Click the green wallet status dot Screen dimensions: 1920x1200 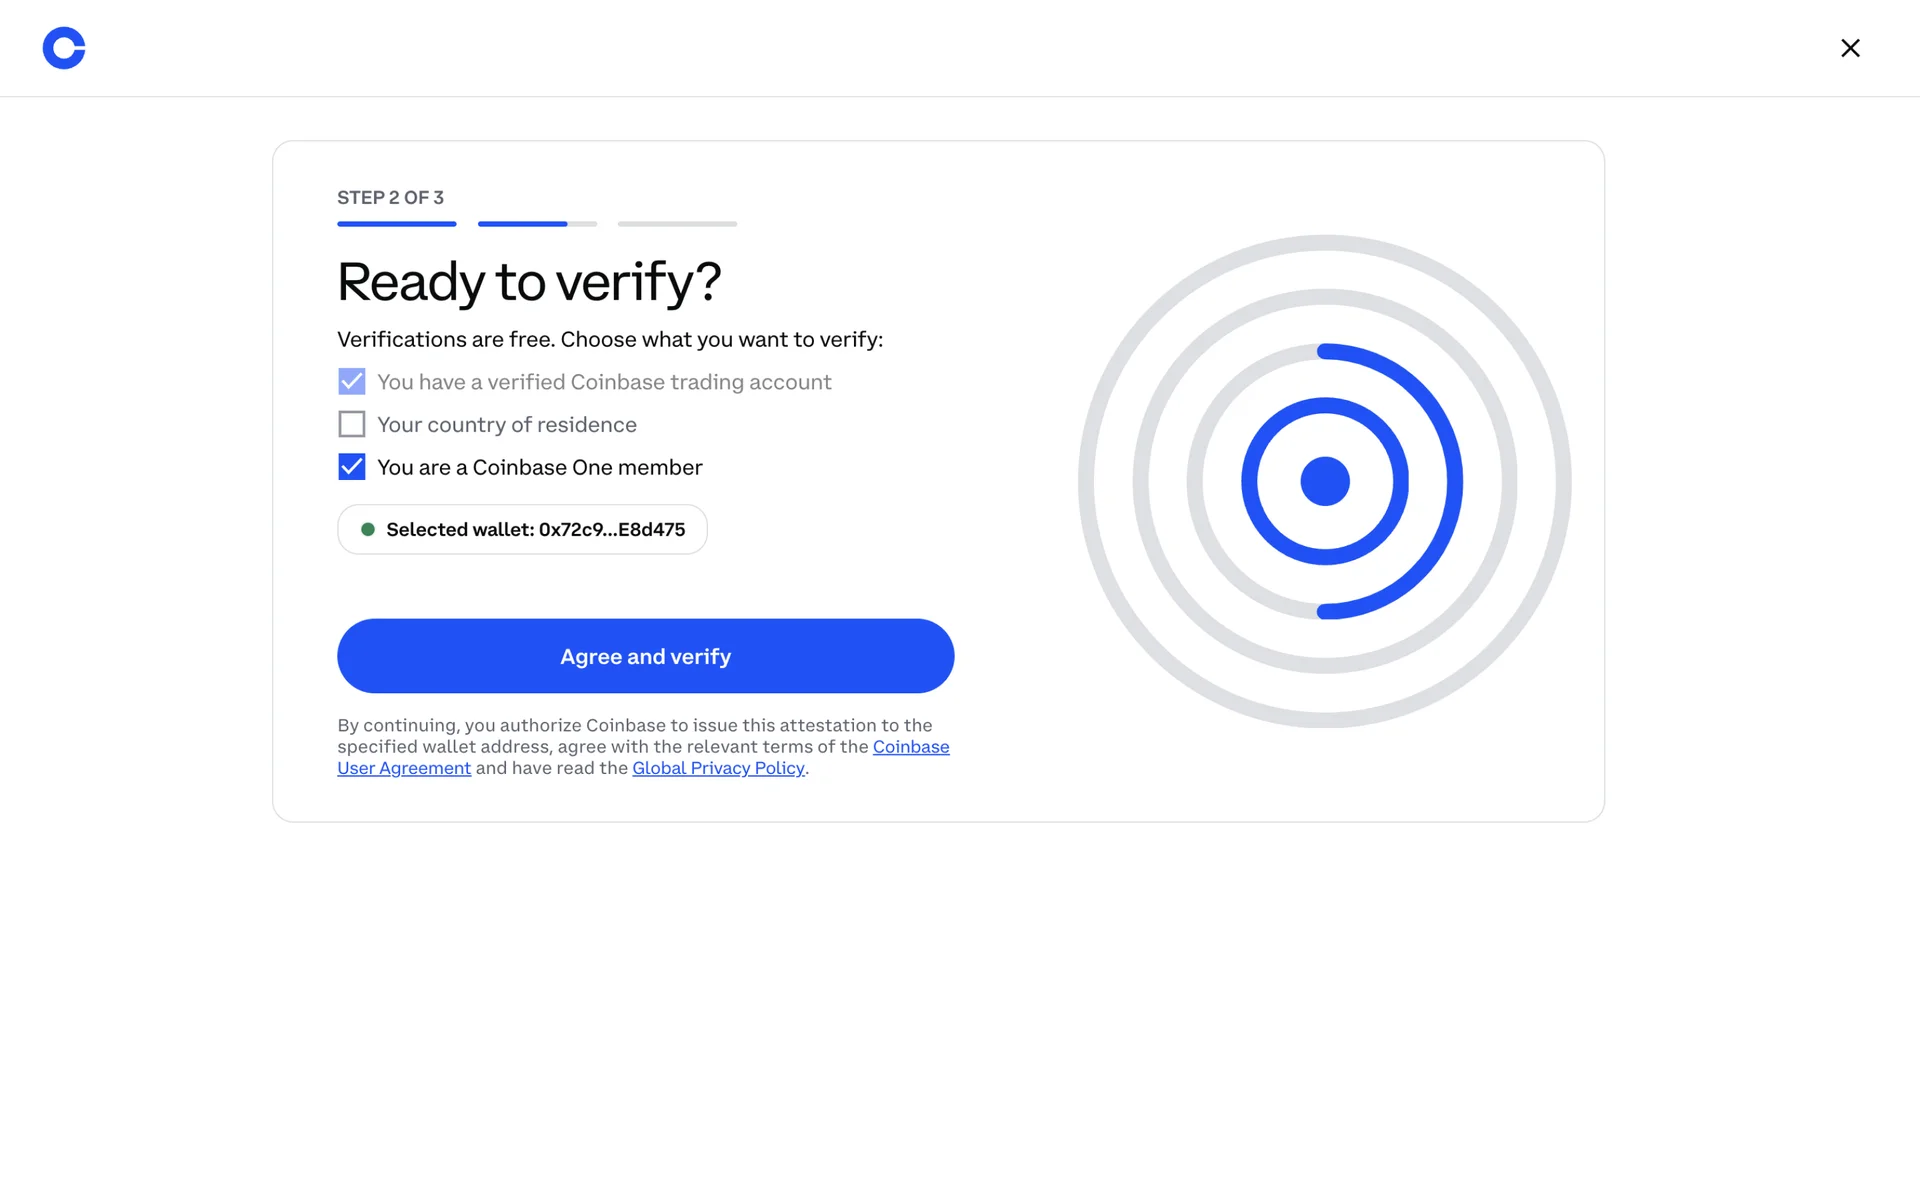[368, 530]
